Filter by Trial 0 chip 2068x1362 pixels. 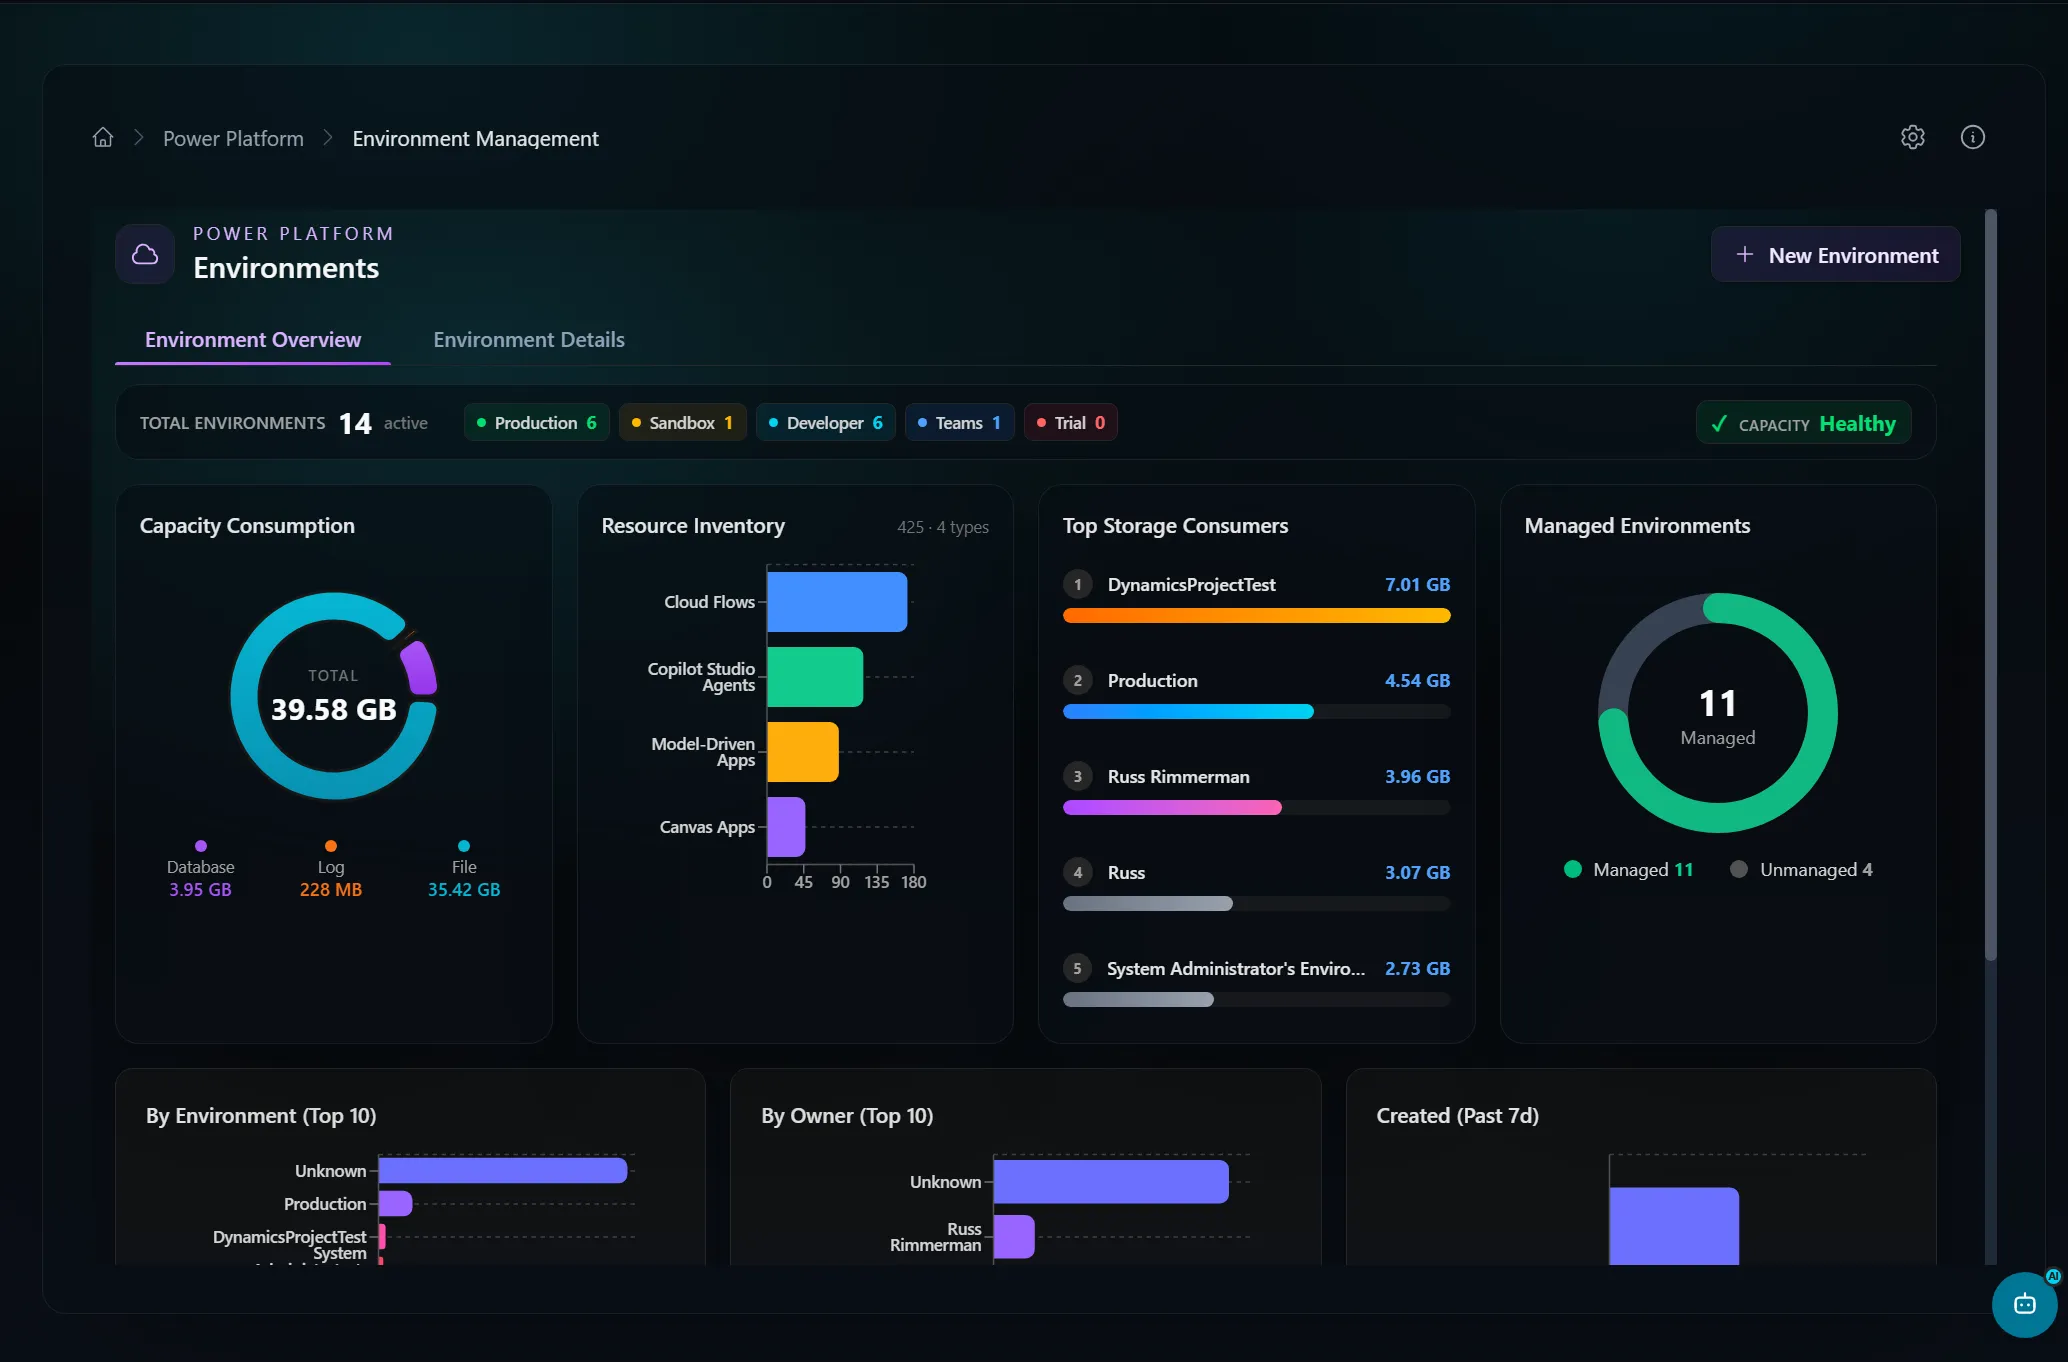click(1071, 423)
